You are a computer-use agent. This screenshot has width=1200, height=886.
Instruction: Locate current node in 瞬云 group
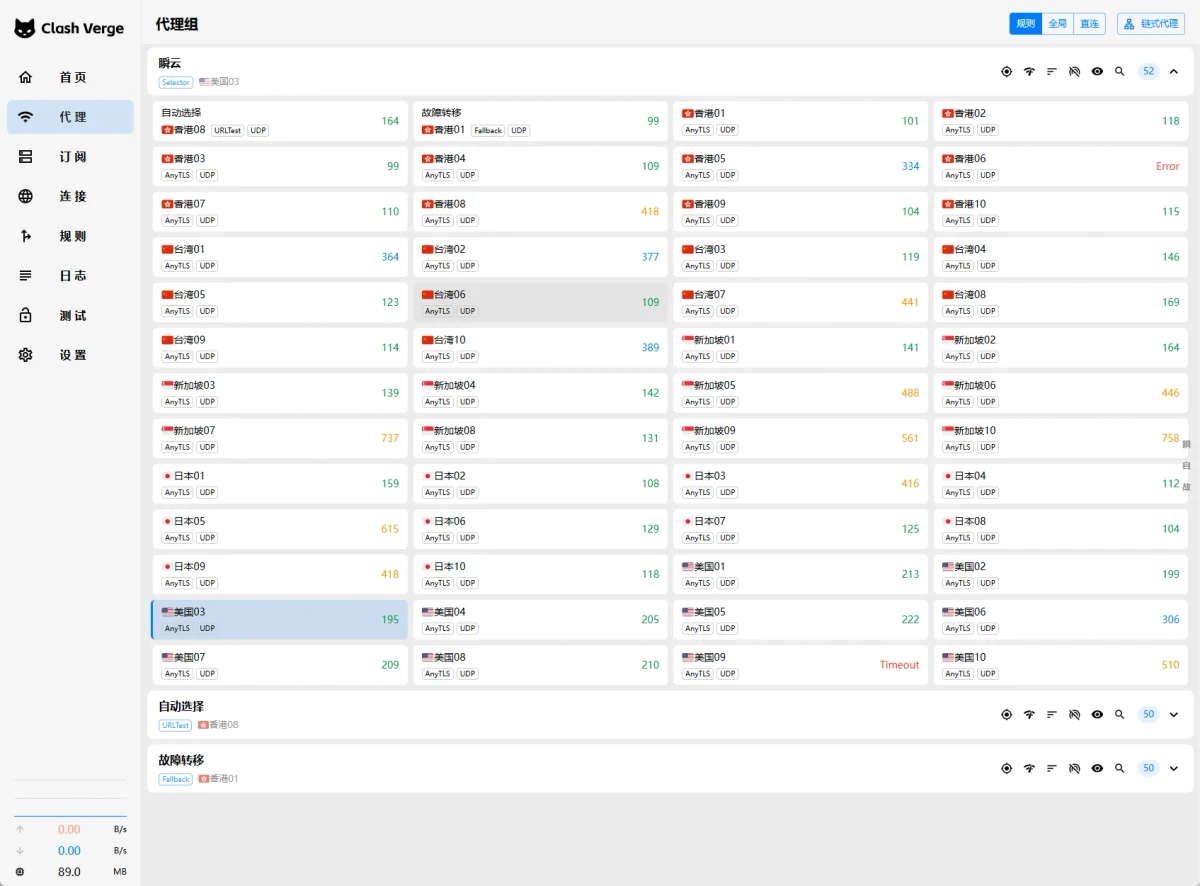(x=1007, y=71)
